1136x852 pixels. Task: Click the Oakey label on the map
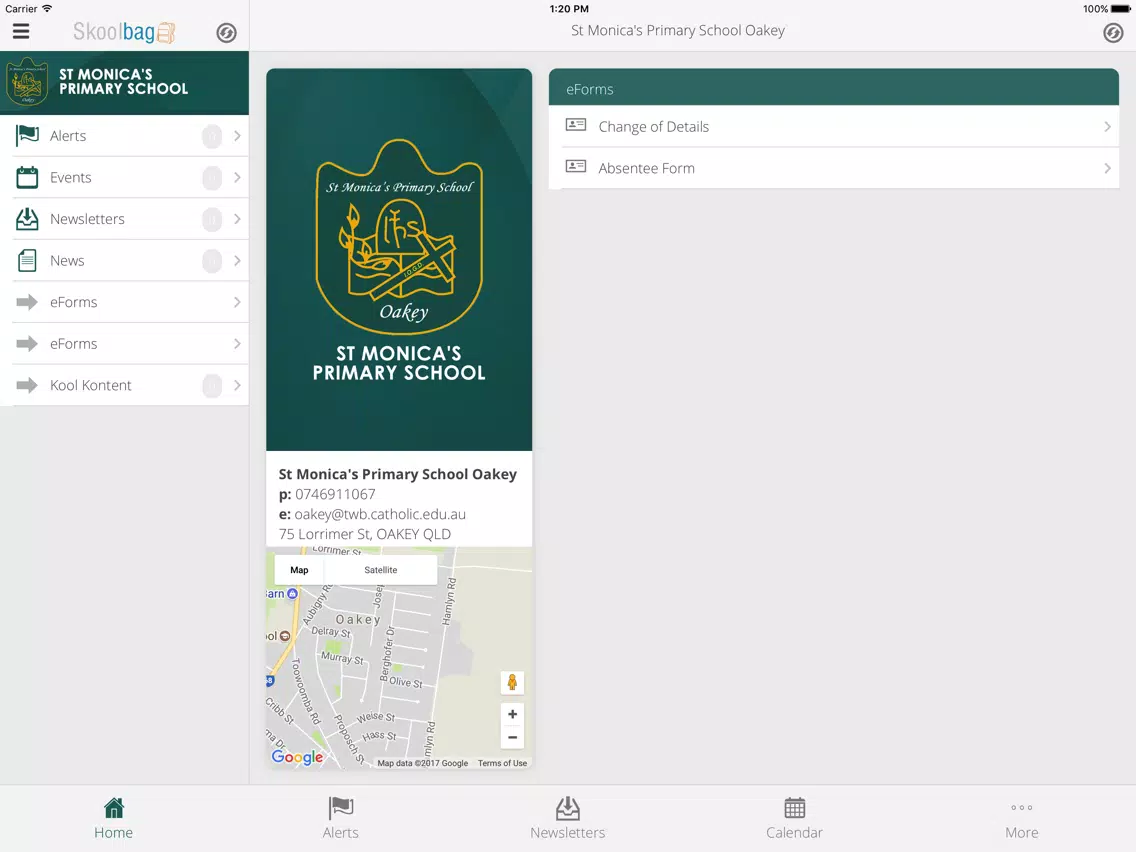(358, 619)
